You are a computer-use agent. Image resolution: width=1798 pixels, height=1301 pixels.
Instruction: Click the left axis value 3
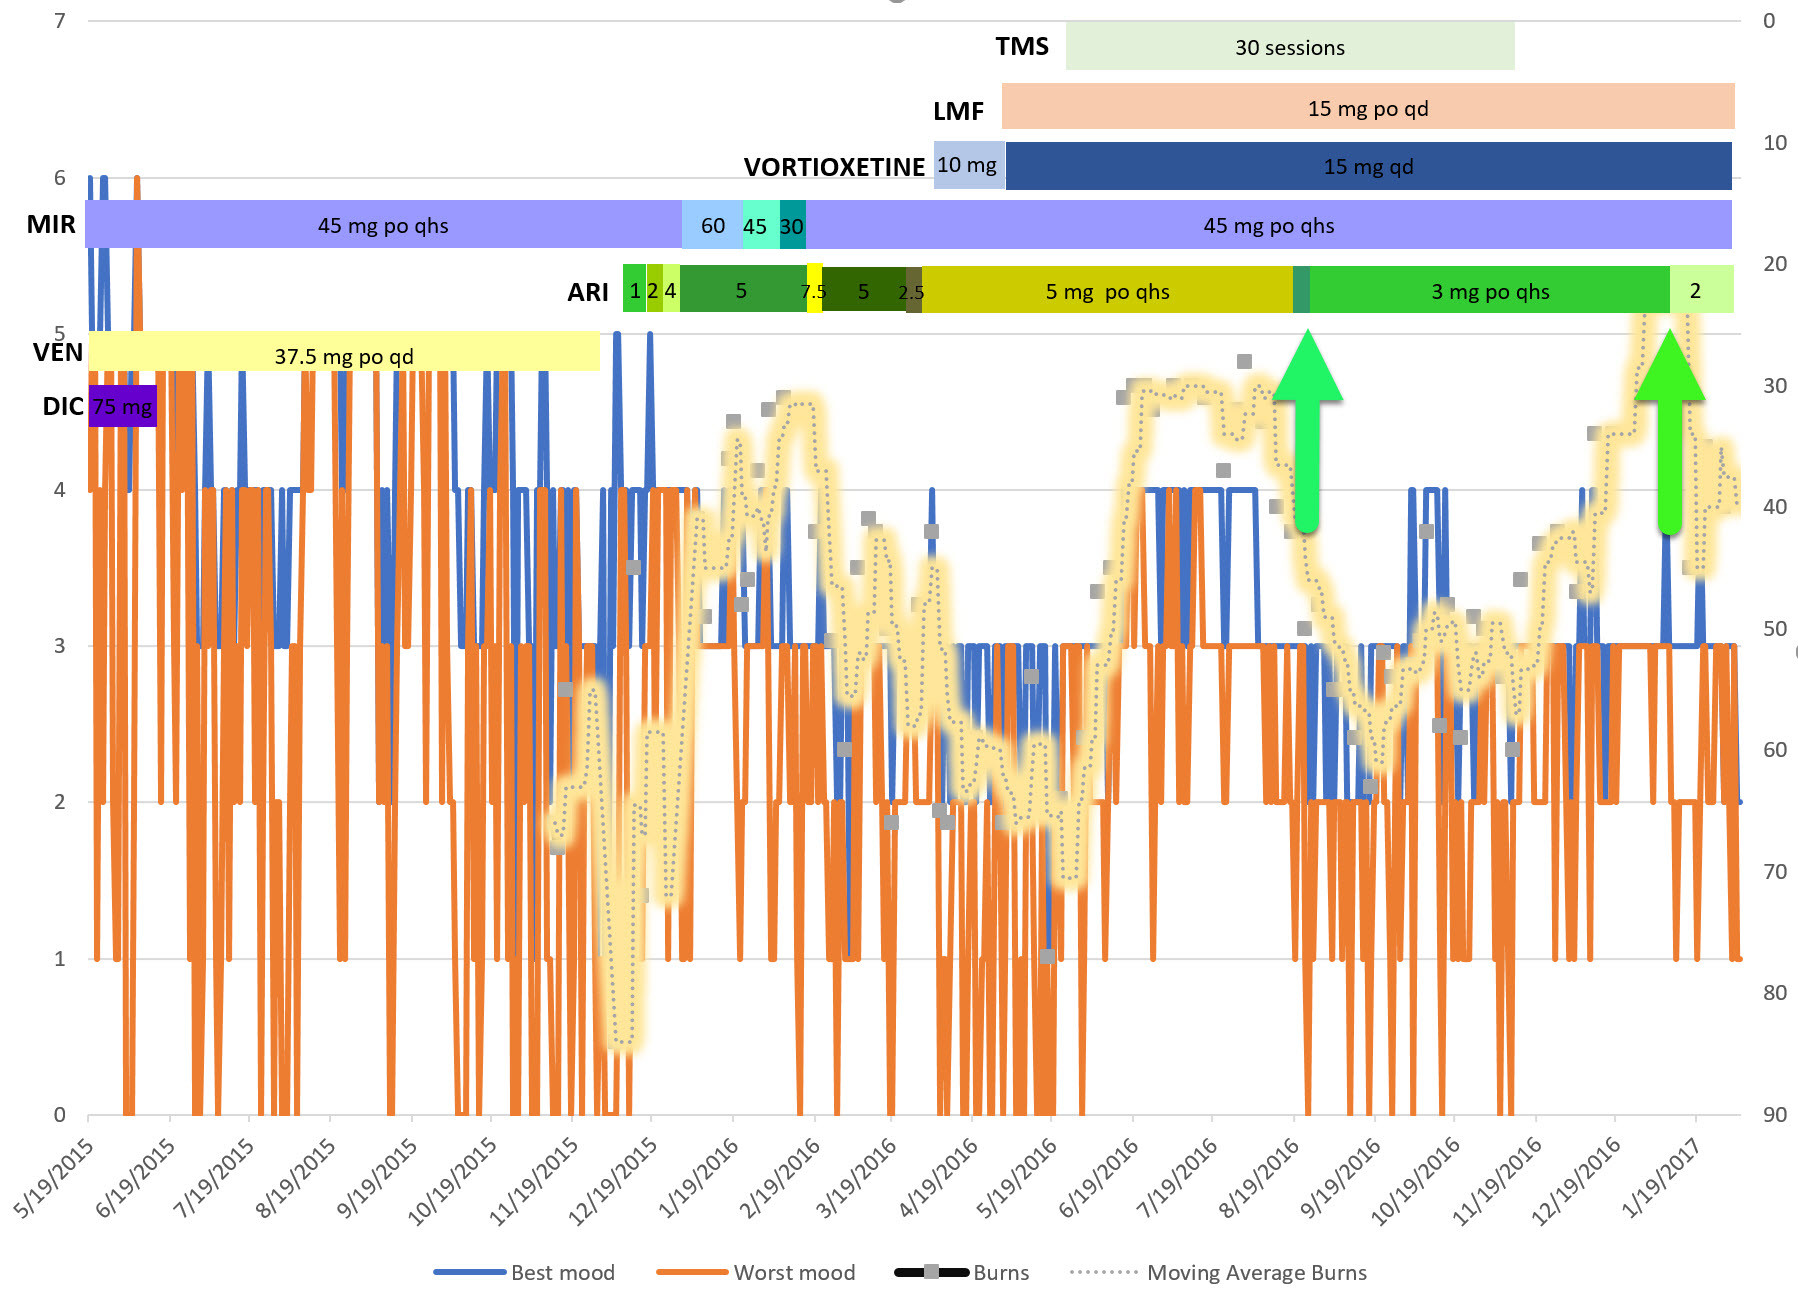[60, 645]
